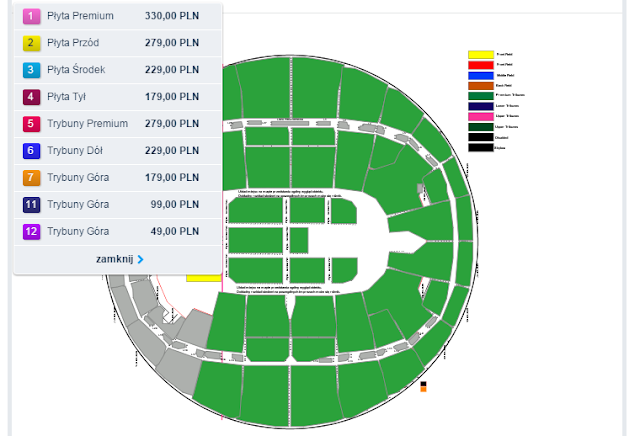Click the purple number 12 category icon
This screenshot has width=640, height=436.
[31, 231]
